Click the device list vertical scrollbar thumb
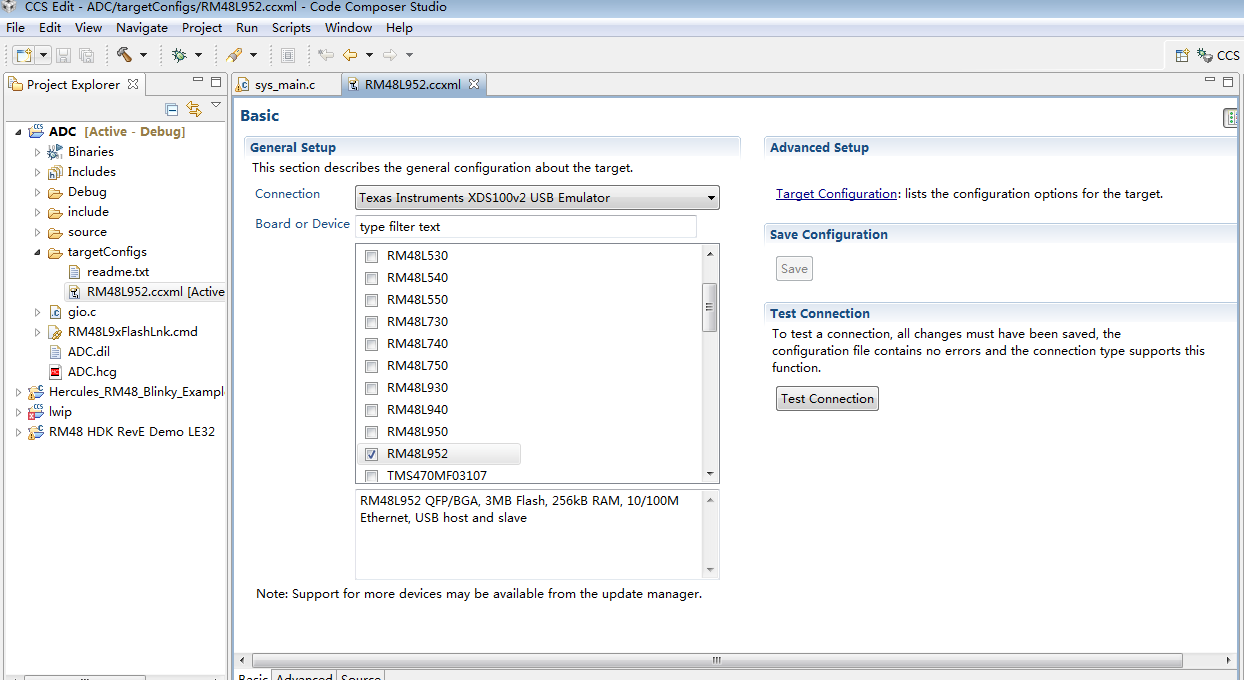 click(710, 307)
